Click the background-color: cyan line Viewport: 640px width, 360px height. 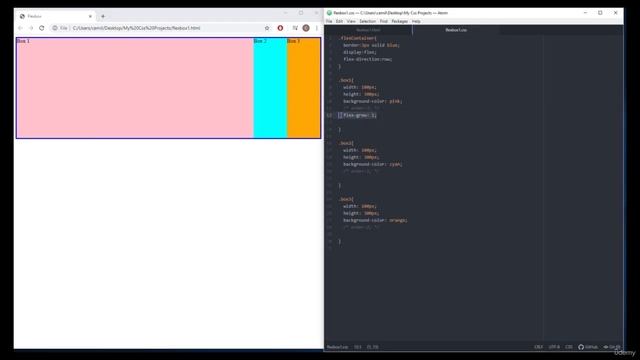pyautogui.click(x=372, y=164)
